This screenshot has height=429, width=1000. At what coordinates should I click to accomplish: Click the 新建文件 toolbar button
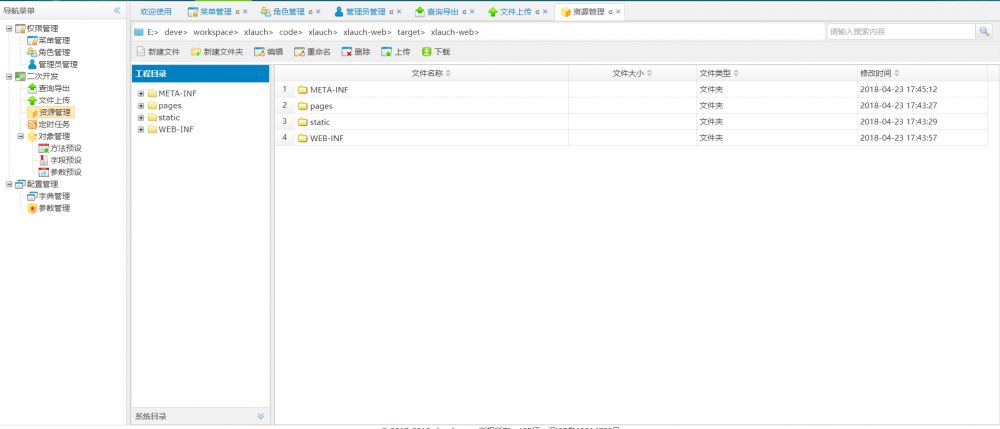tap(158, 52)
